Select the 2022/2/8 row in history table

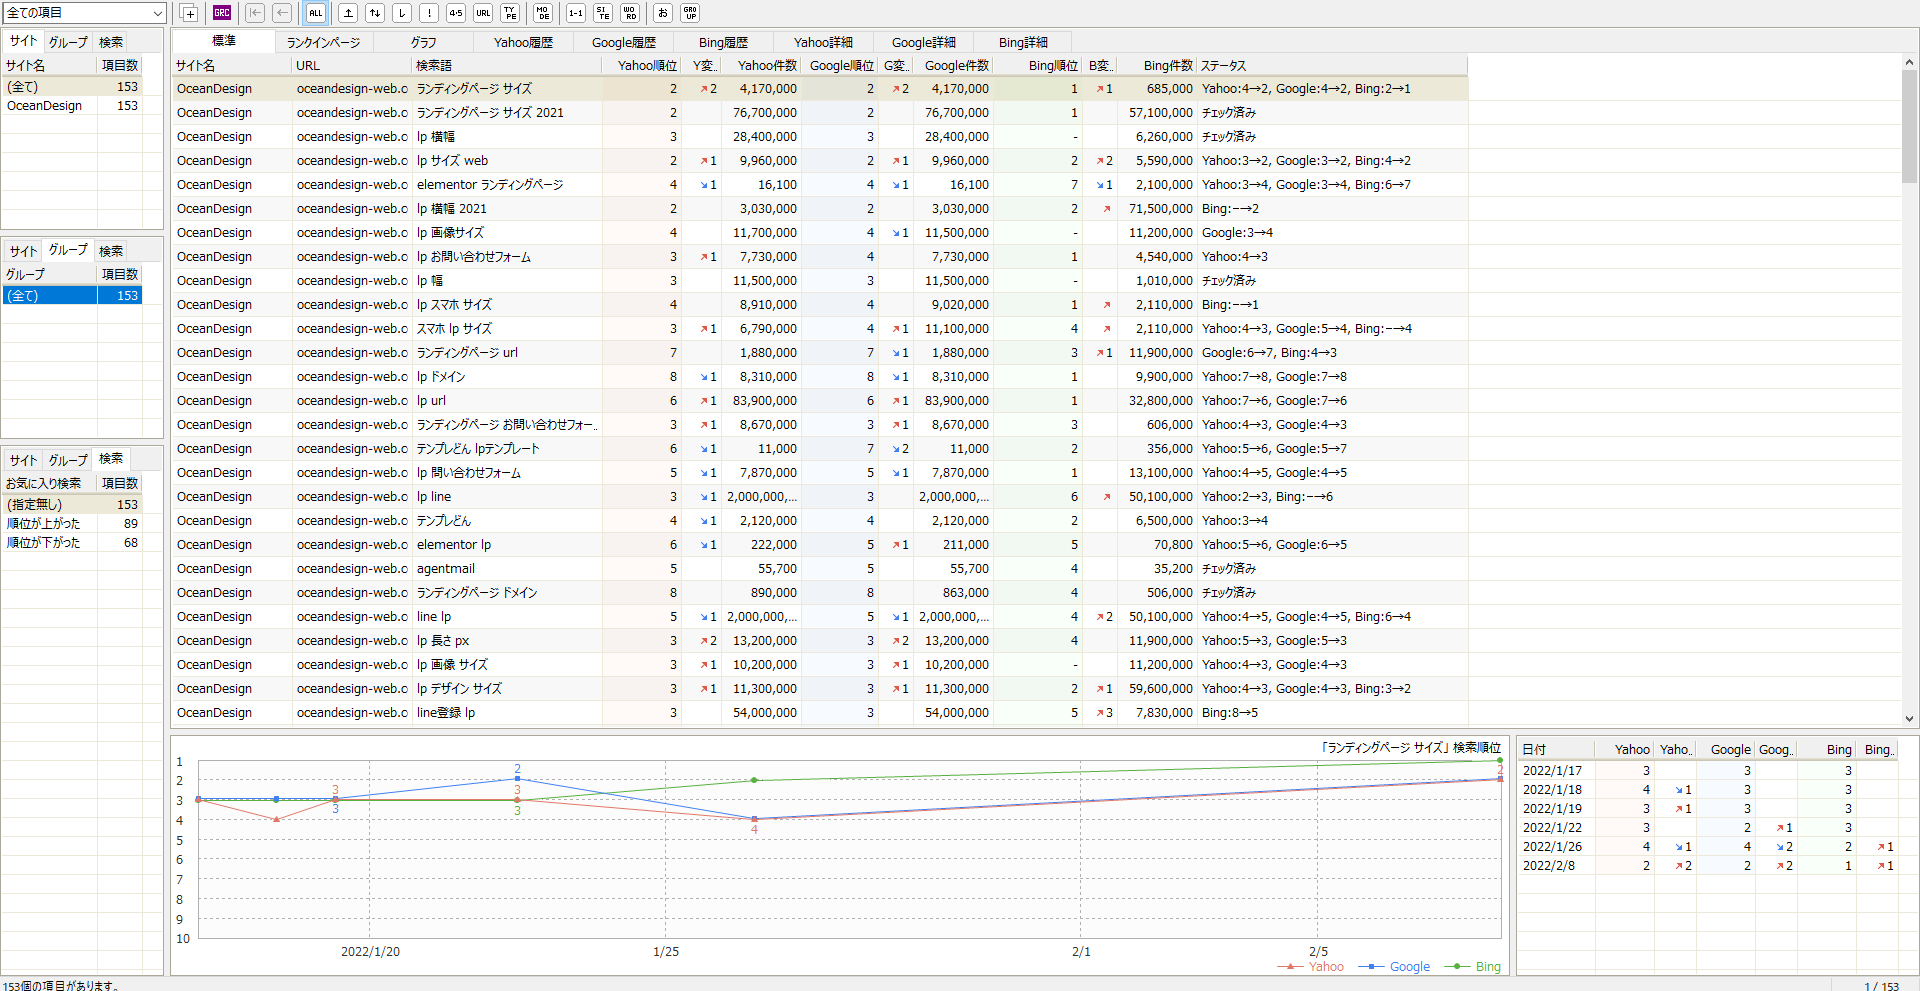point(1707,865)
